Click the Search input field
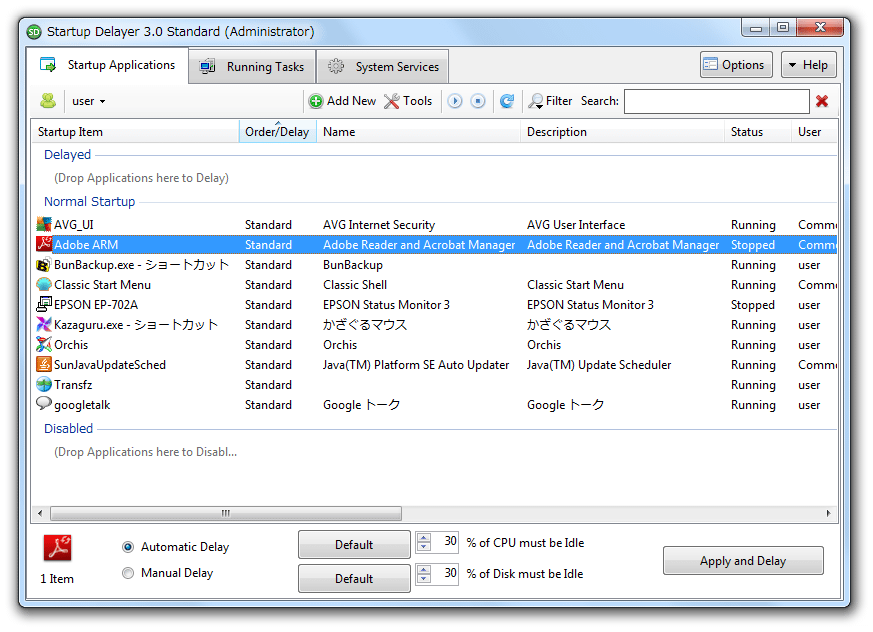 point(717,101)
